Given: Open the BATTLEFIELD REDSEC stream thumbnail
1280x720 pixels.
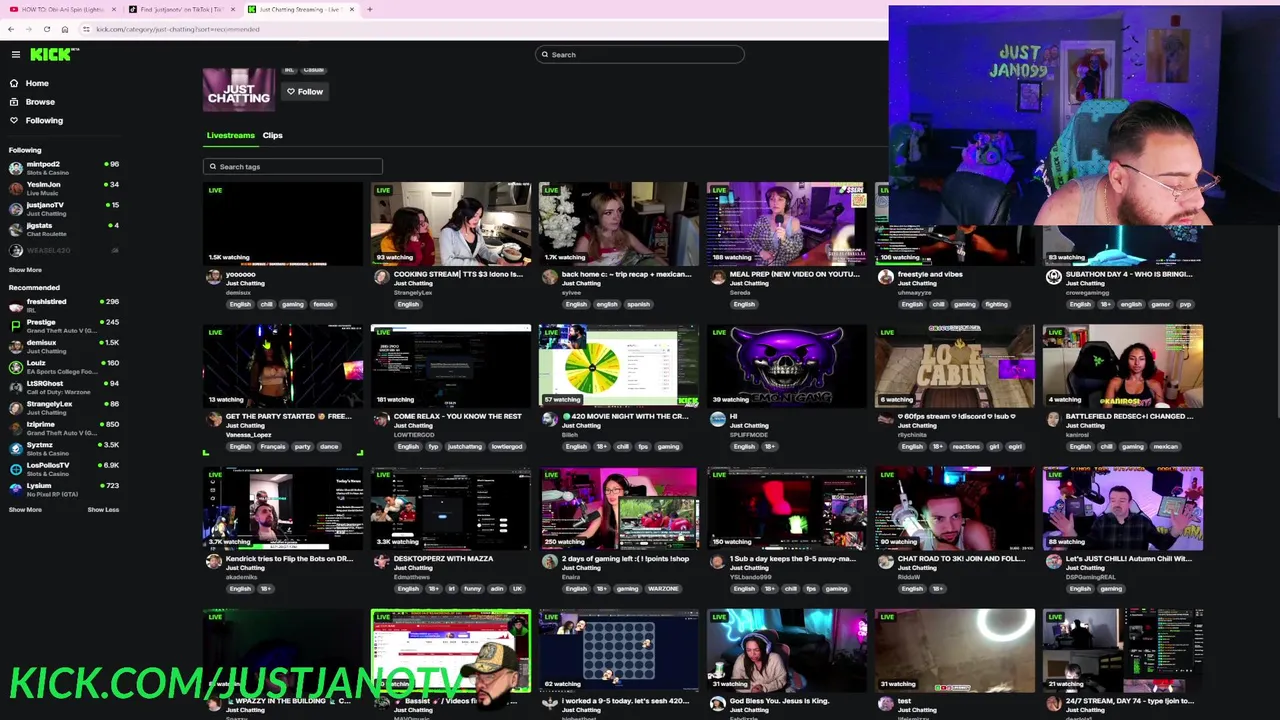Looking at the screenshot, I should (1123, 366).
